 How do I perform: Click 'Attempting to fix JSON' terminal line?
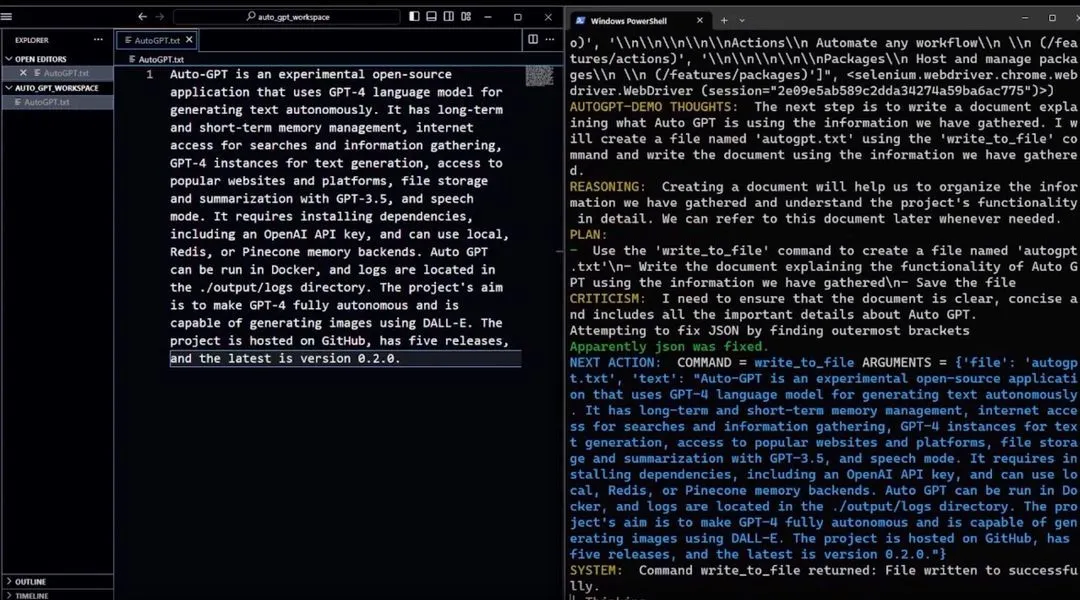click(x=769, y=331)
